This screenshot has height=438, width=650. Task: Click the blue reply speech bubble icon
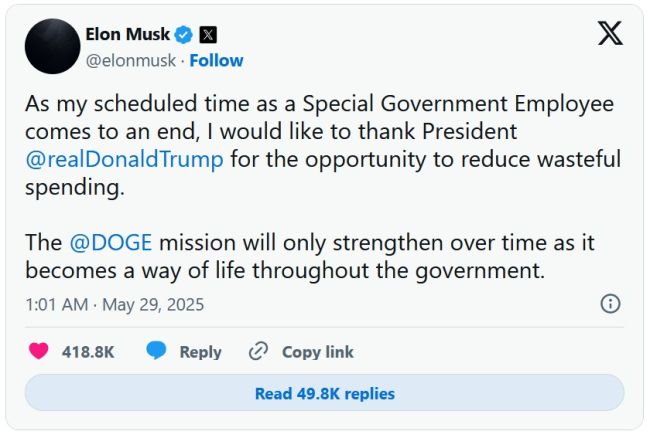[156, 351]
